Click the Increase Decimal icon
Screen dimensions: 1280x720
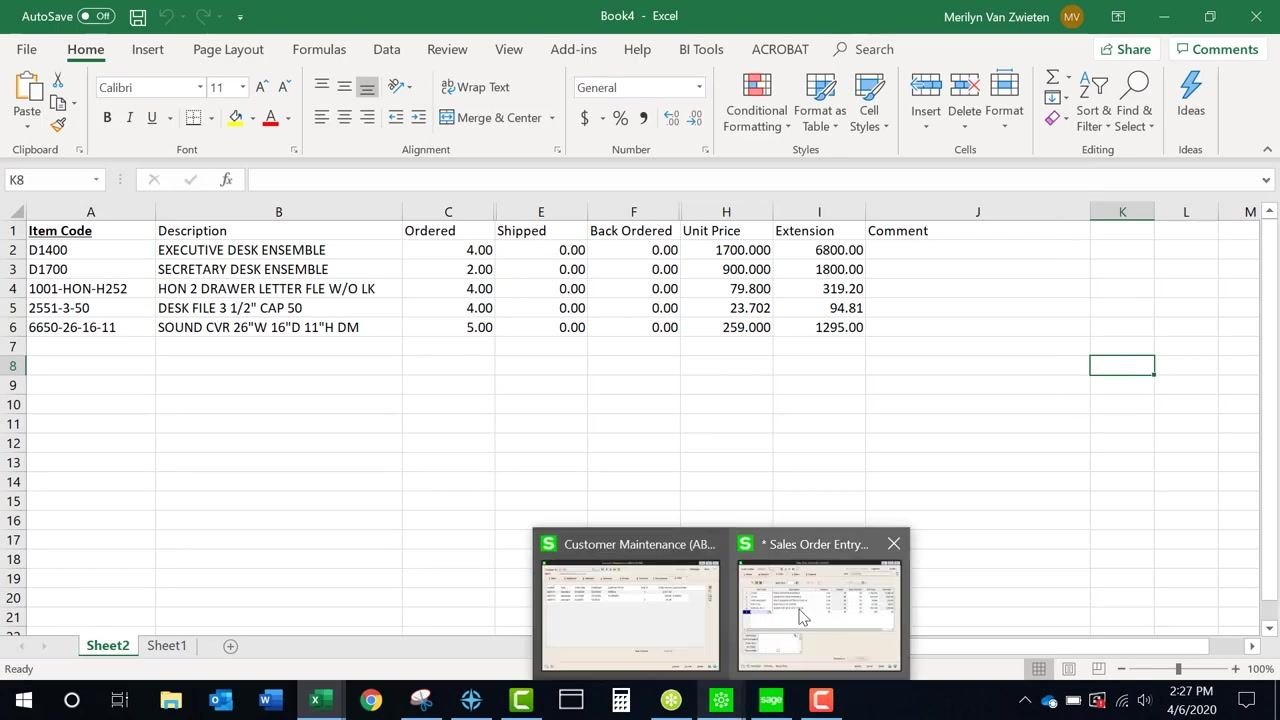(670, 118)
